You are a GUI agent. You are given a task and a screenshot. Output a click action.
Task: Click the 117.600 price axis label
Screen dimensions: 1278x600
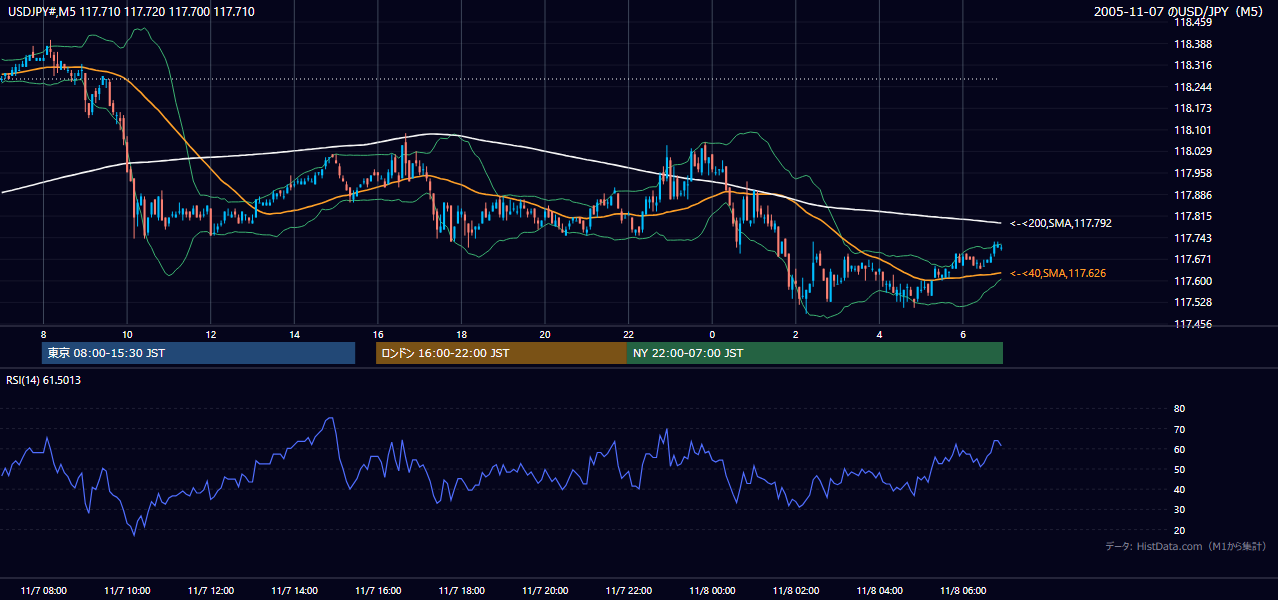click(x=1192, y=281)
